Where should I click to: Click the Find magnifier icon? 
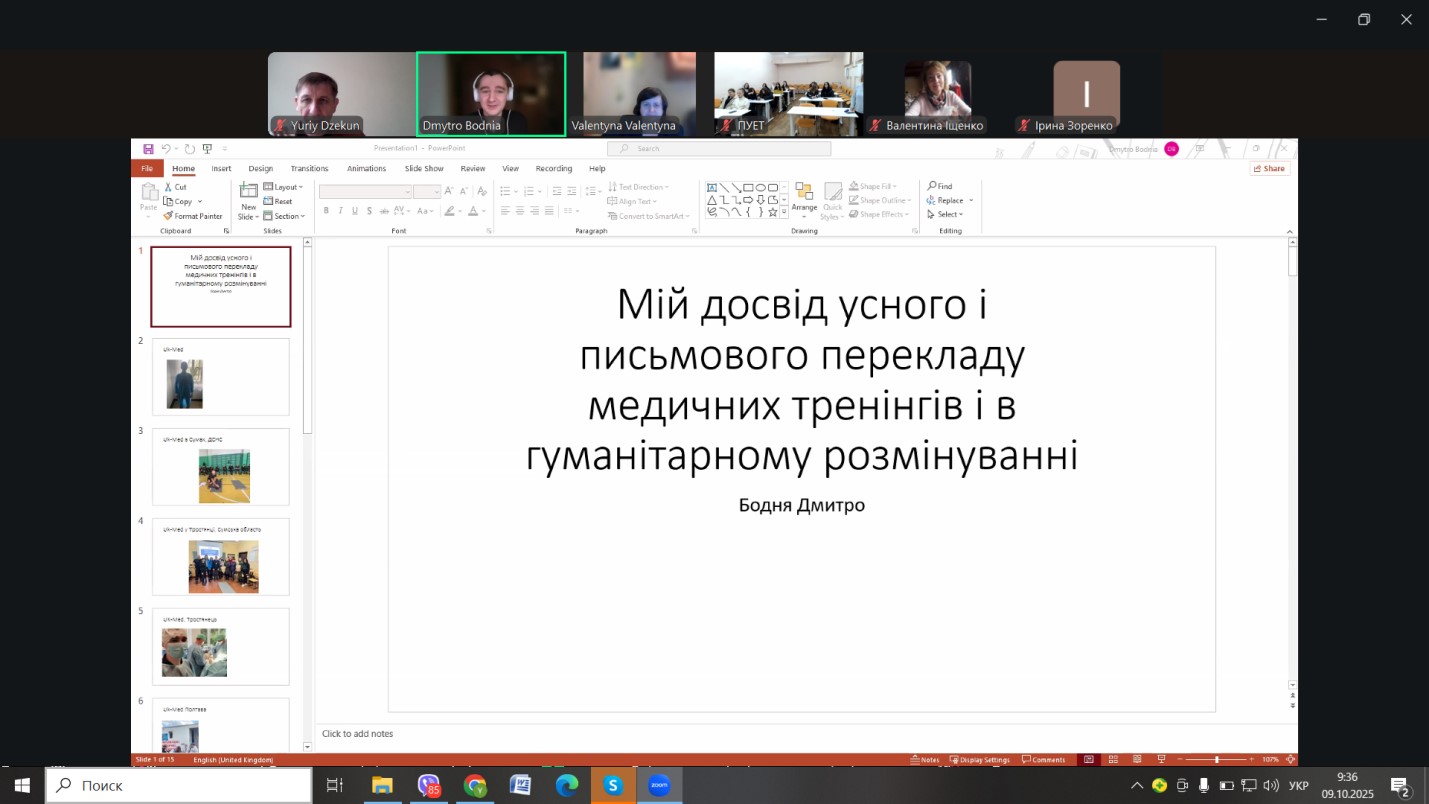932,186
